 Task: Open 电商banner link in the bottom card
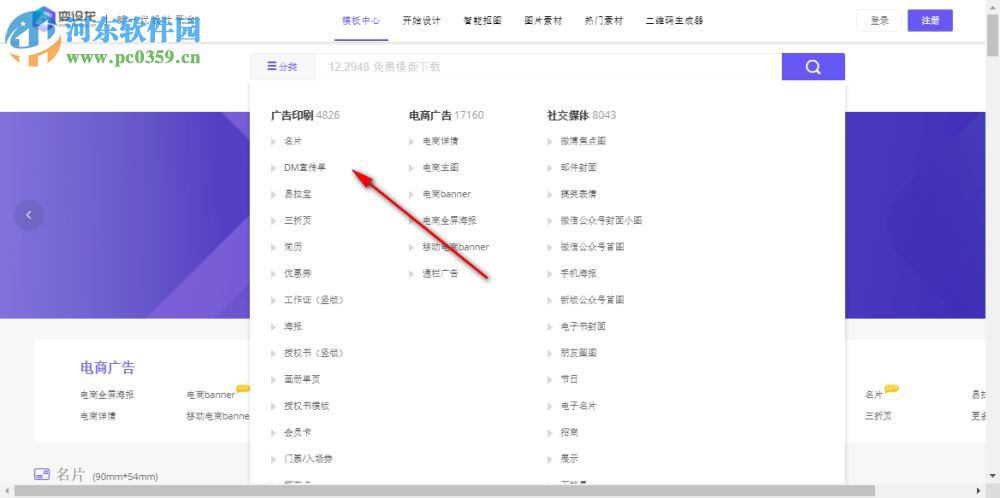tap(210, 395)
